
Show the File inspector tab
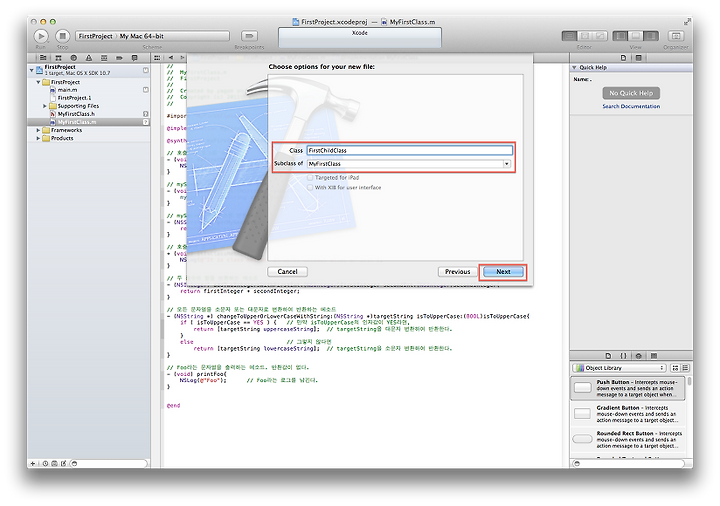[623, 58]
